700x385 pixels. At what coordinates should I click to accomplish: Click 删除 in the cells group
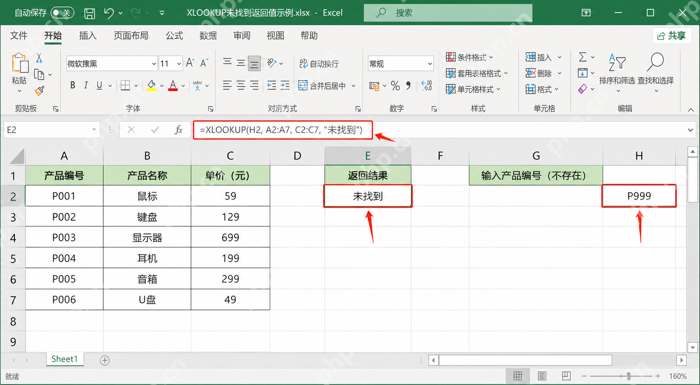(x=543, y=73)
